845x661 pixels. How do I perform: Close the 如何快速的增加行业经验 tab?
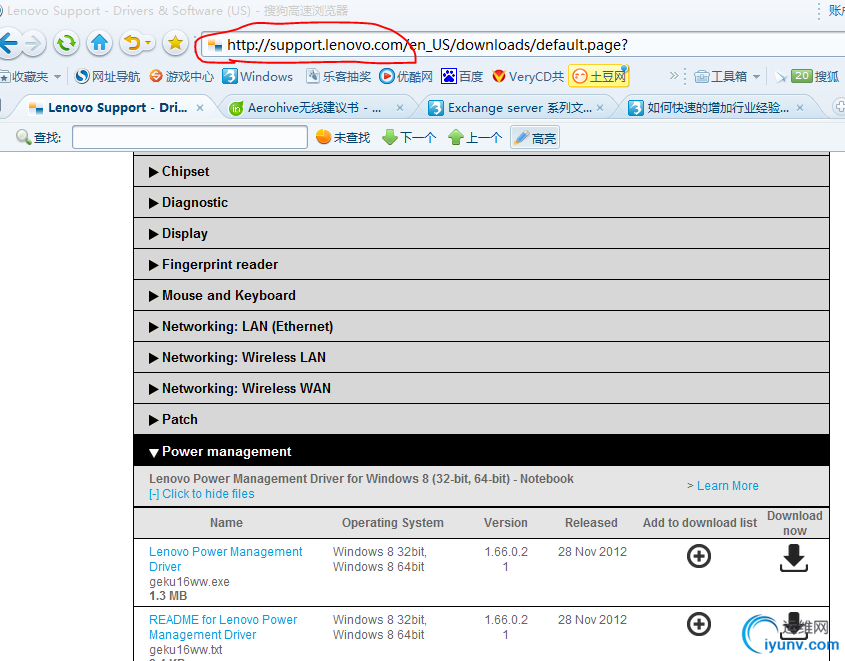(800, 108)
